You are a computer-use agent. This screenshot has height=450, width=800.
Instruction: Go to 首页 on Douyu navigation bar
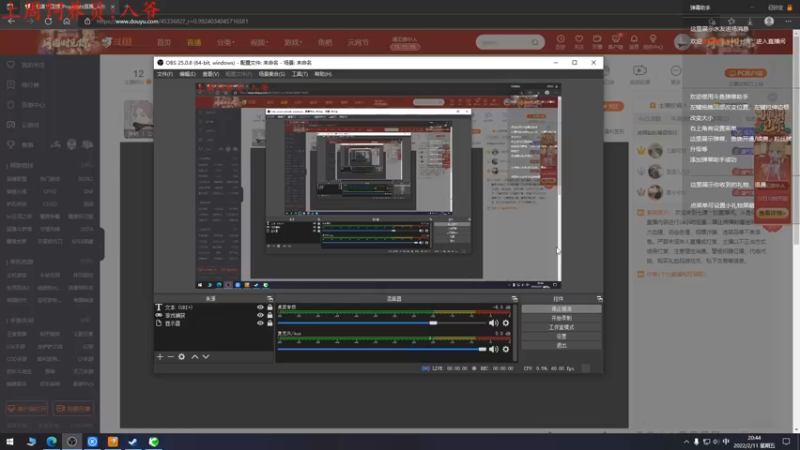click(164, 42)
